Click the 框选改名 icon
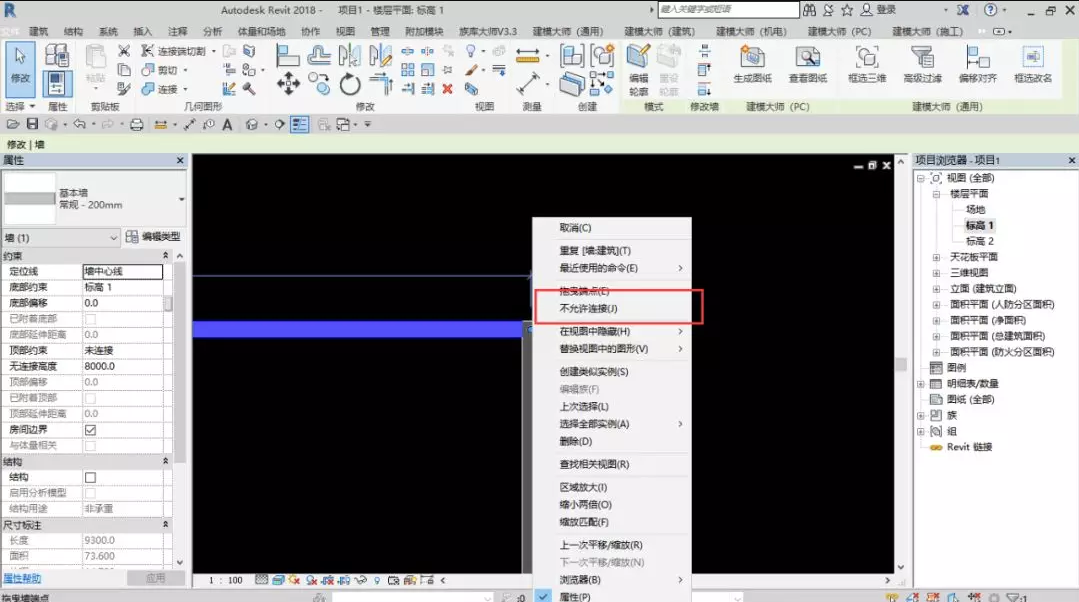1079x602 pixels. point(1033,65)
